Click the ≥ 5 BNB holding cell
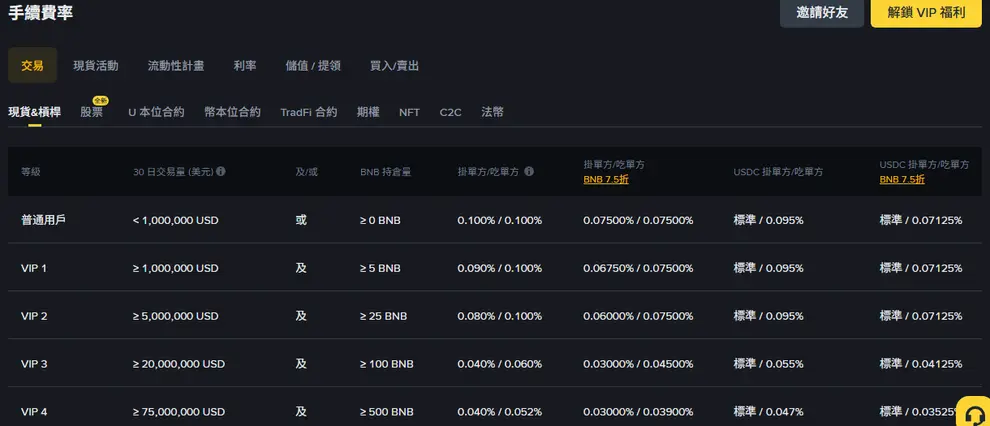990x426 pixels. (x=380, y=268)
